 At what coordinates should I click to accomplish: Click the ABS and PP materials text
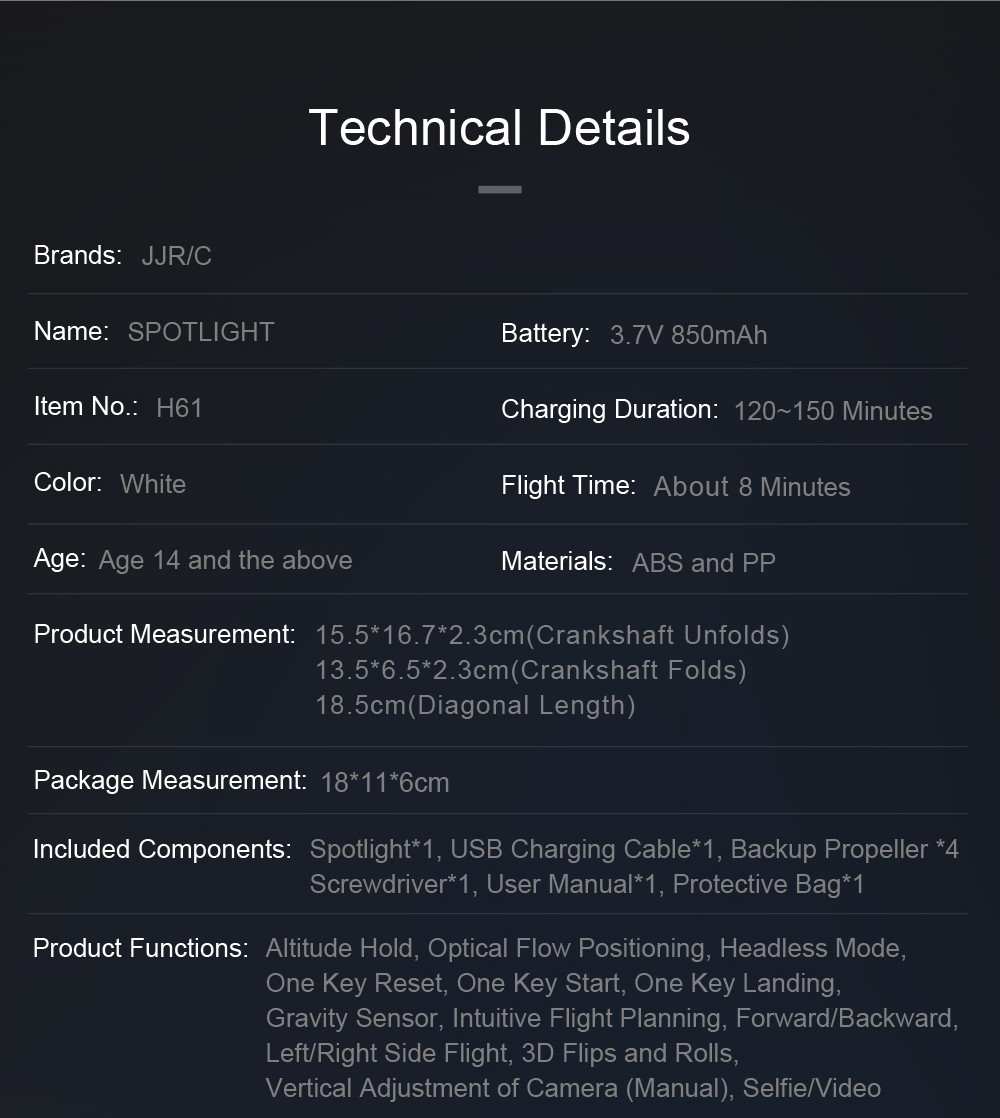(x=703, y=563)
